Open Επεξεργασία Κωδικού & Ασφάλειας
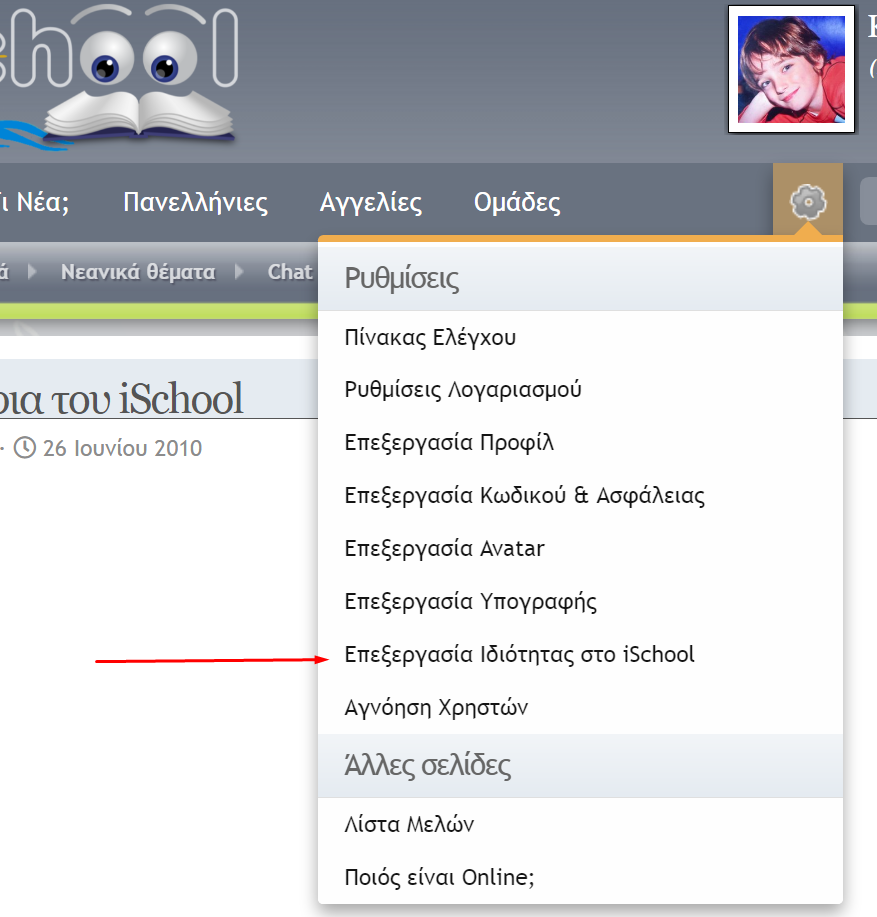This screenshot has height=917, width=877. click(x=524, y=496)
